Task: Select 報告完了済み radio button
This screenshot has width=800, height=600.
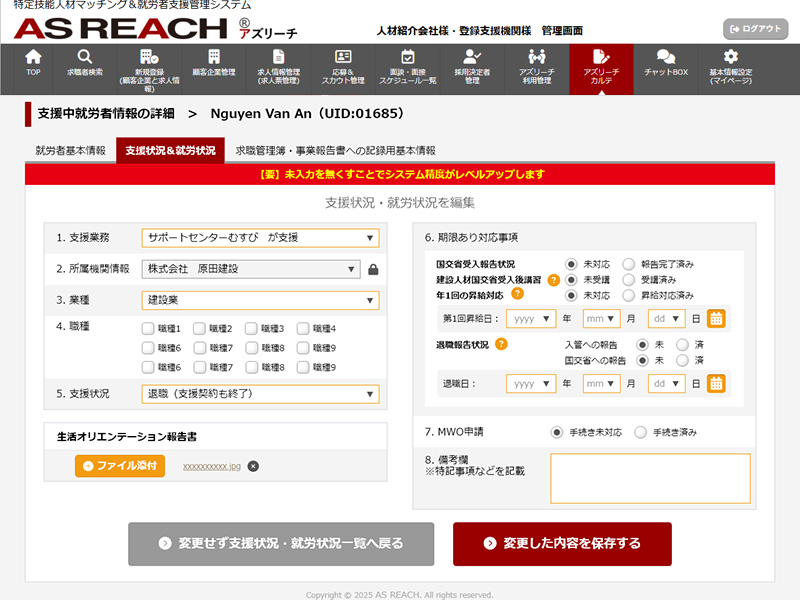Action: 629,264
